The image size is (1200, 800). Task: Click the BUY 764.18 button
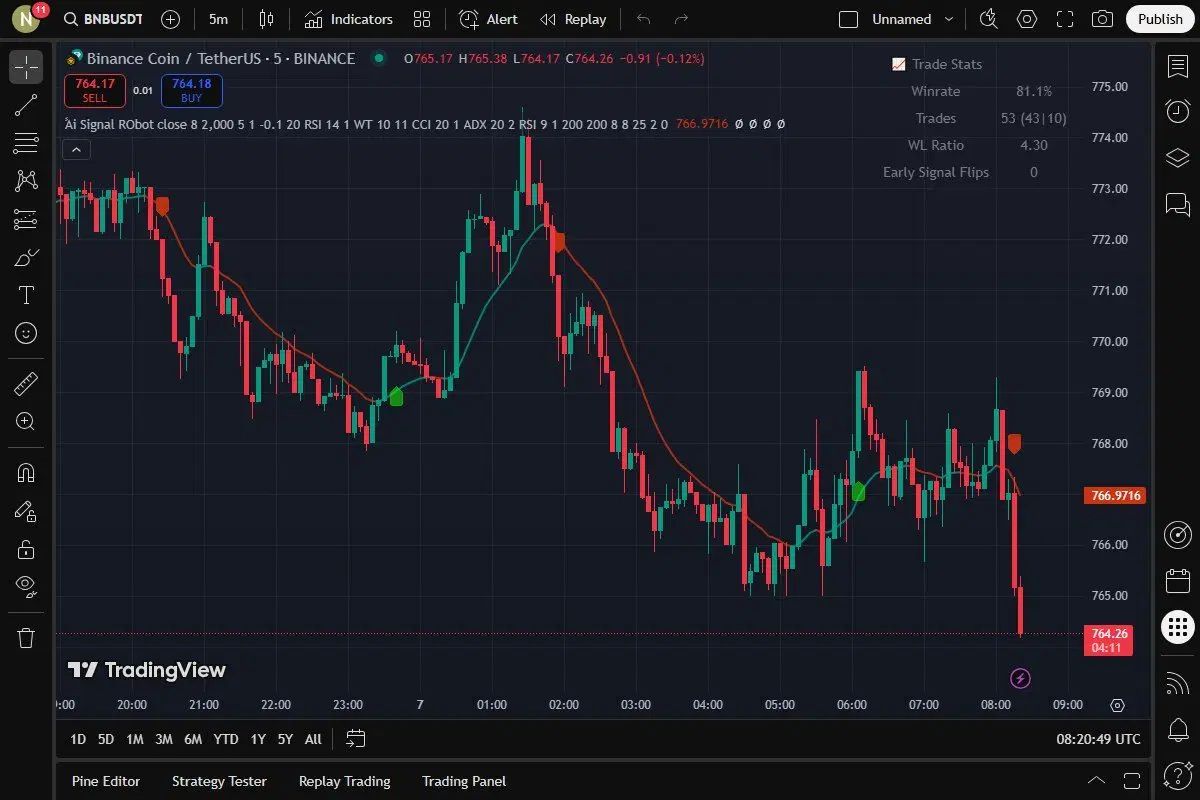[191, 91]
